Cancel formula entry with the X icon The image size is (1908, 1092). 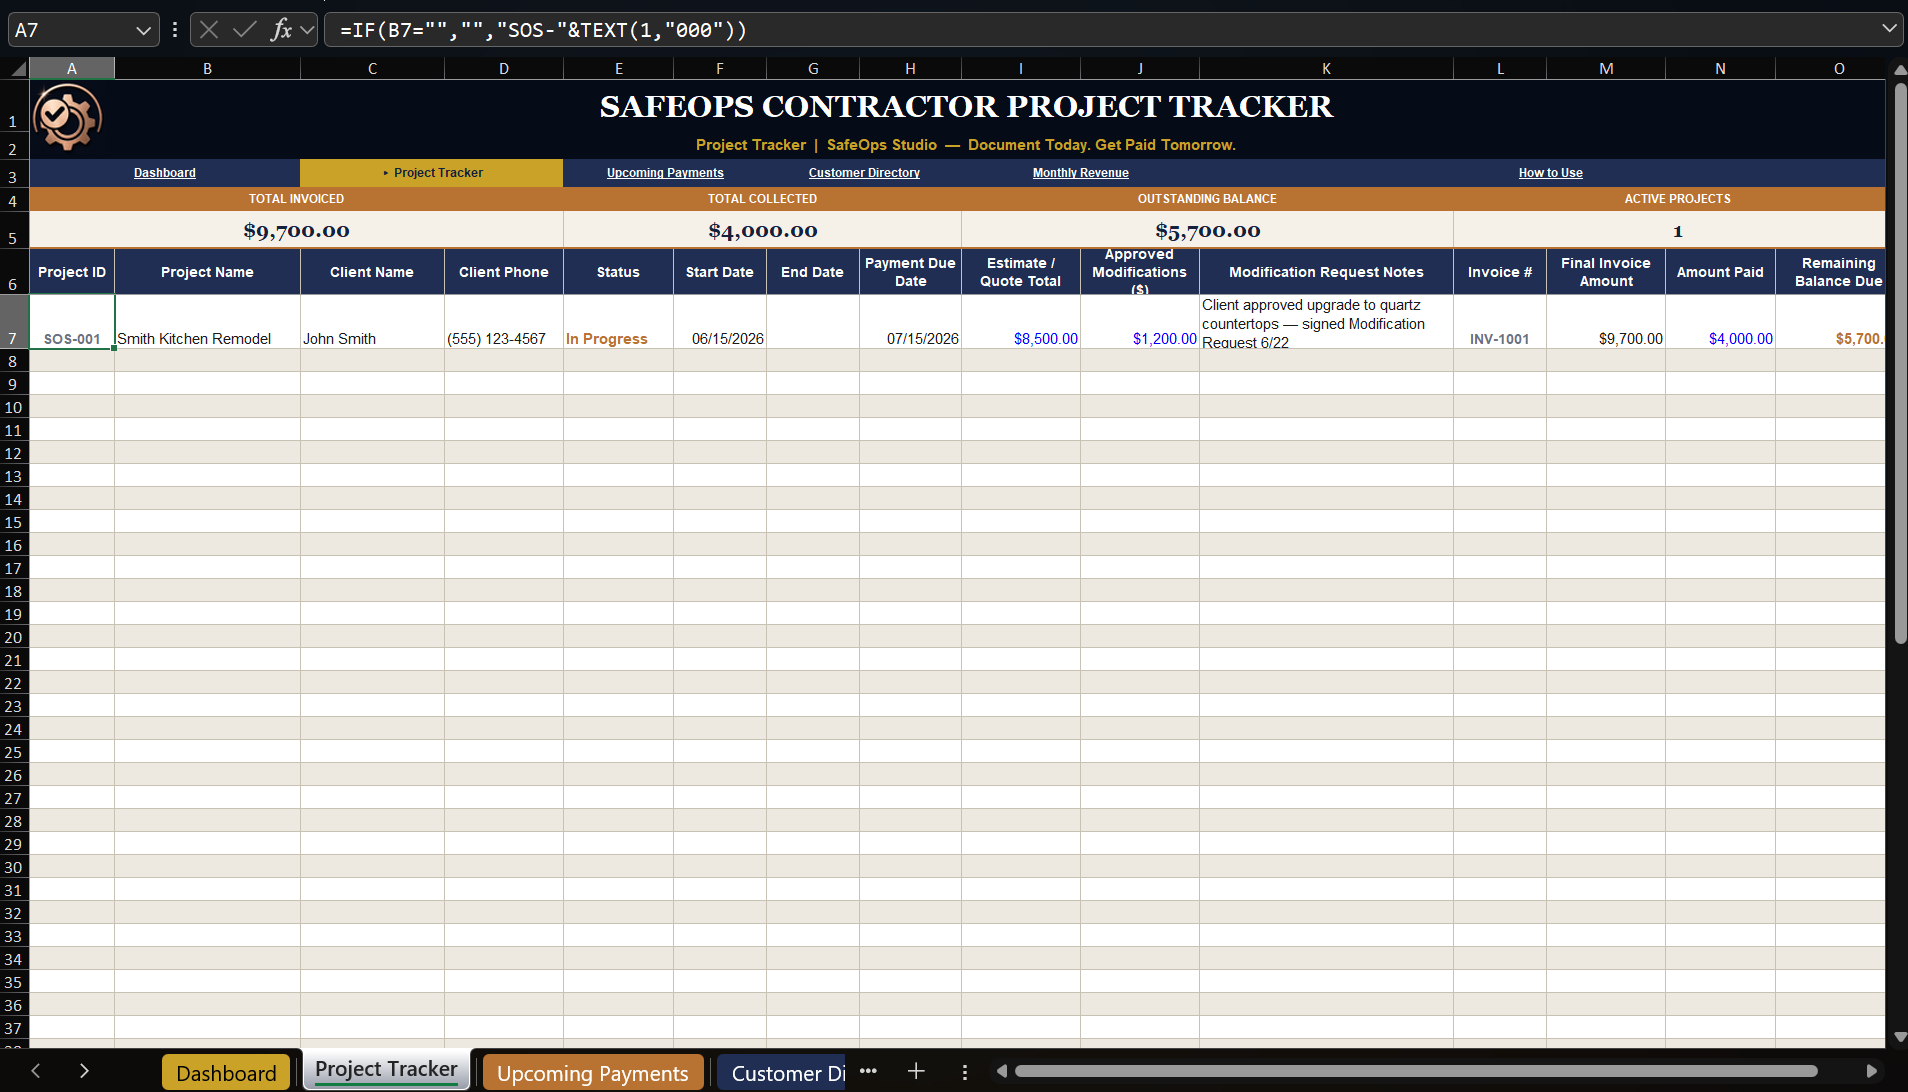(x=209, y=30)
